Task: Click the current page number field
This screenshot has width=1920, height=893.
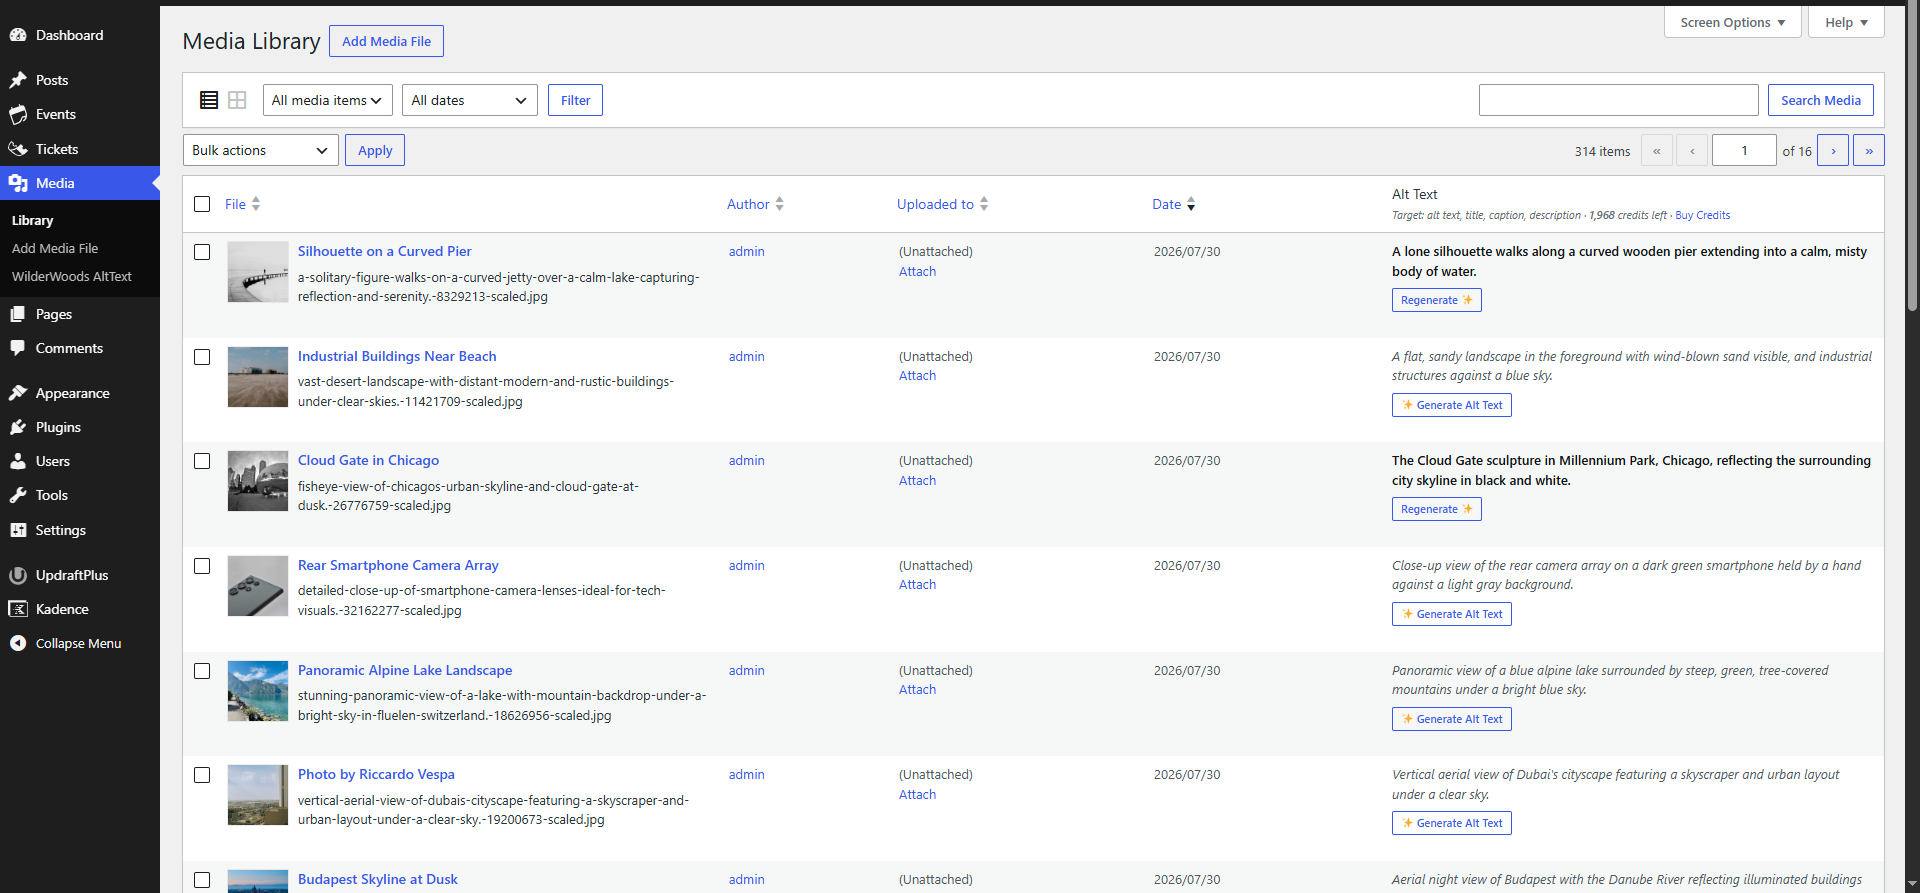Action: click(1744, 150)
